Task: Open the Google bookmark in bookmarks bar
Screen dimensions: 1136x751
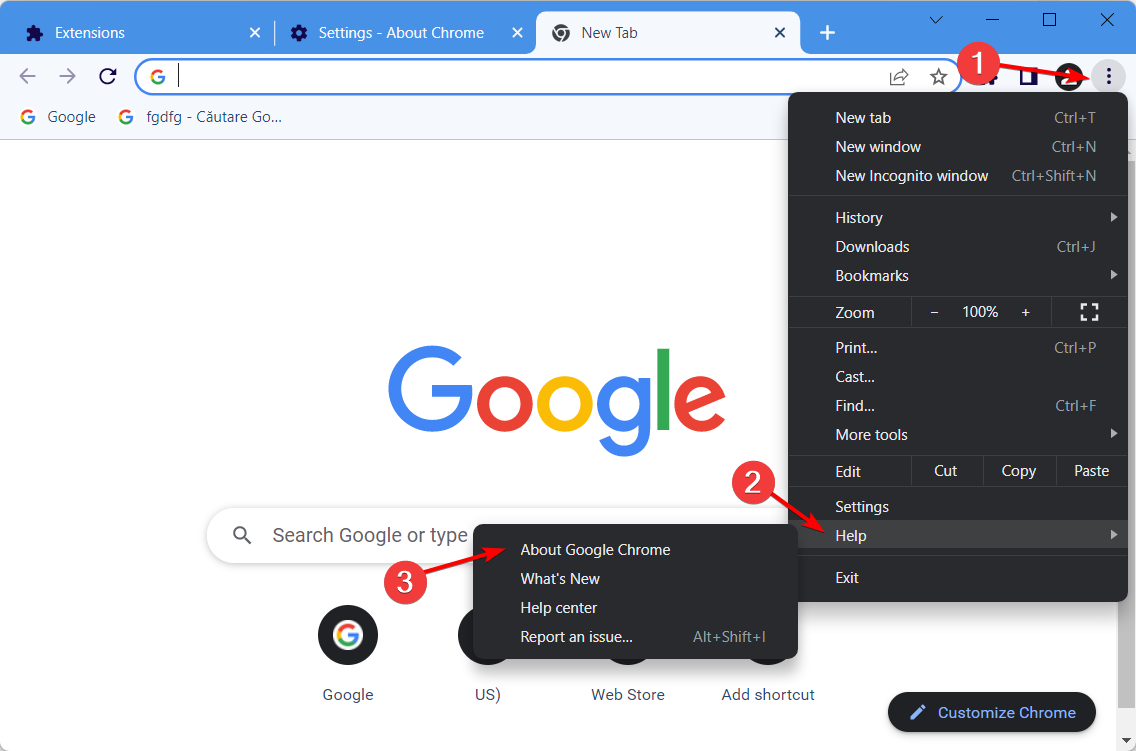Action: [58, 117]
